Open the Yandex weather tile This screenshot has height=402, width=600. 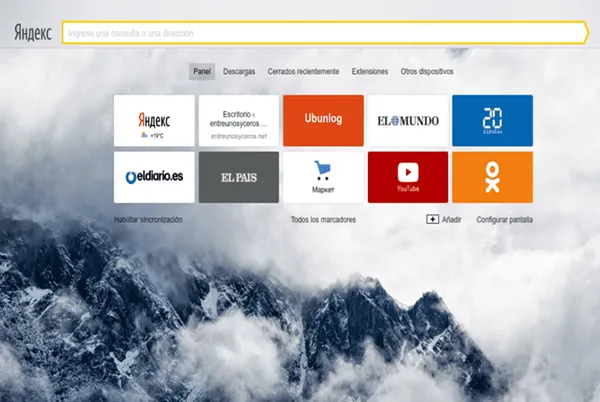[x=154, y=120]
